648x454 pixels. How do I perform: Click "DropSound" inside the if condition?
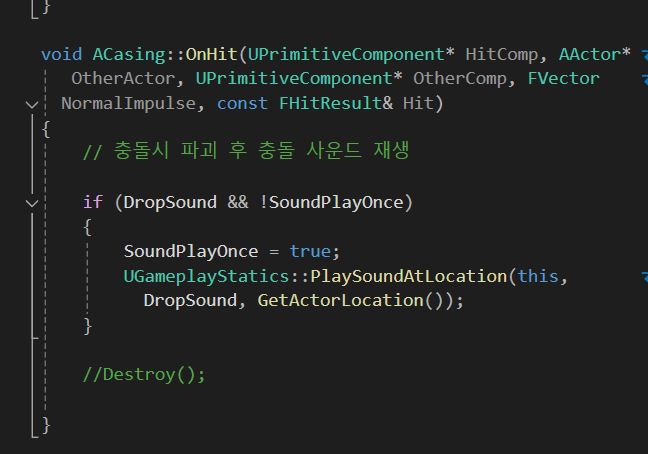pos(170,202)
